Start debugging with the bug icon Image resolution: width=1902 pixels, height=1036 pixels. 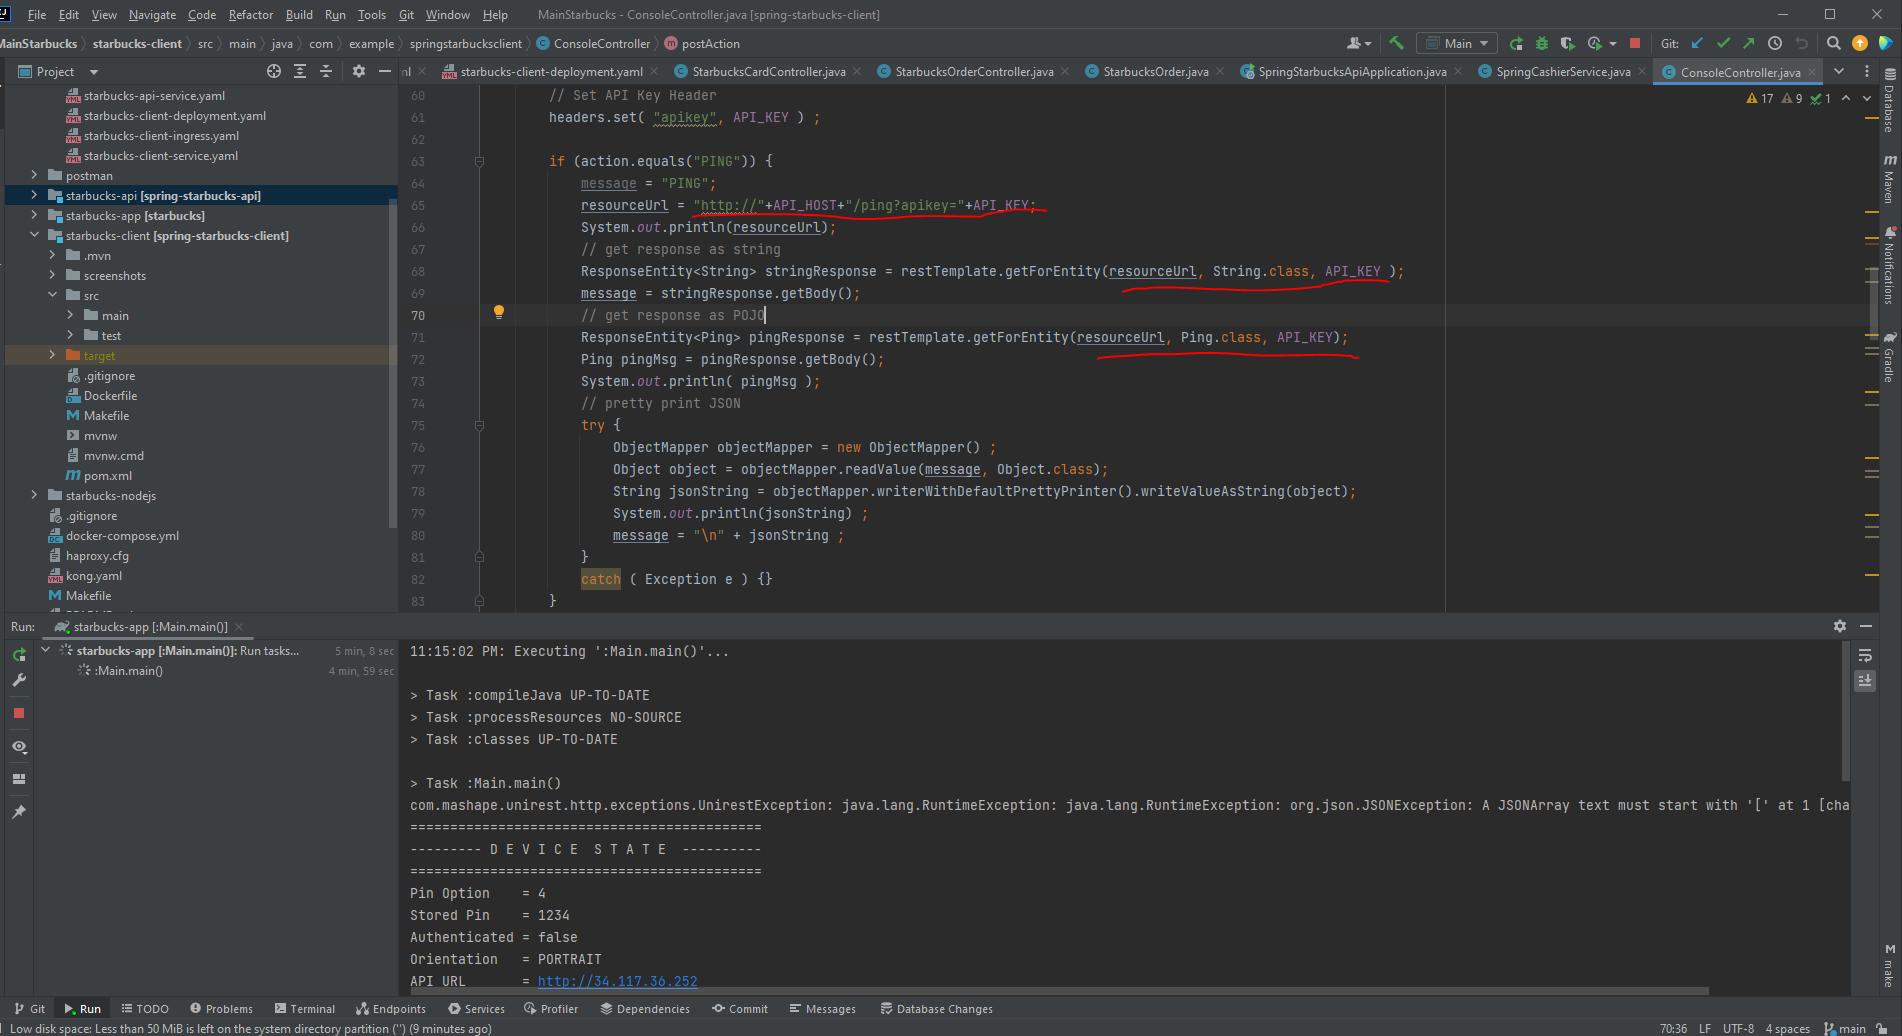tap(1541, 43)
